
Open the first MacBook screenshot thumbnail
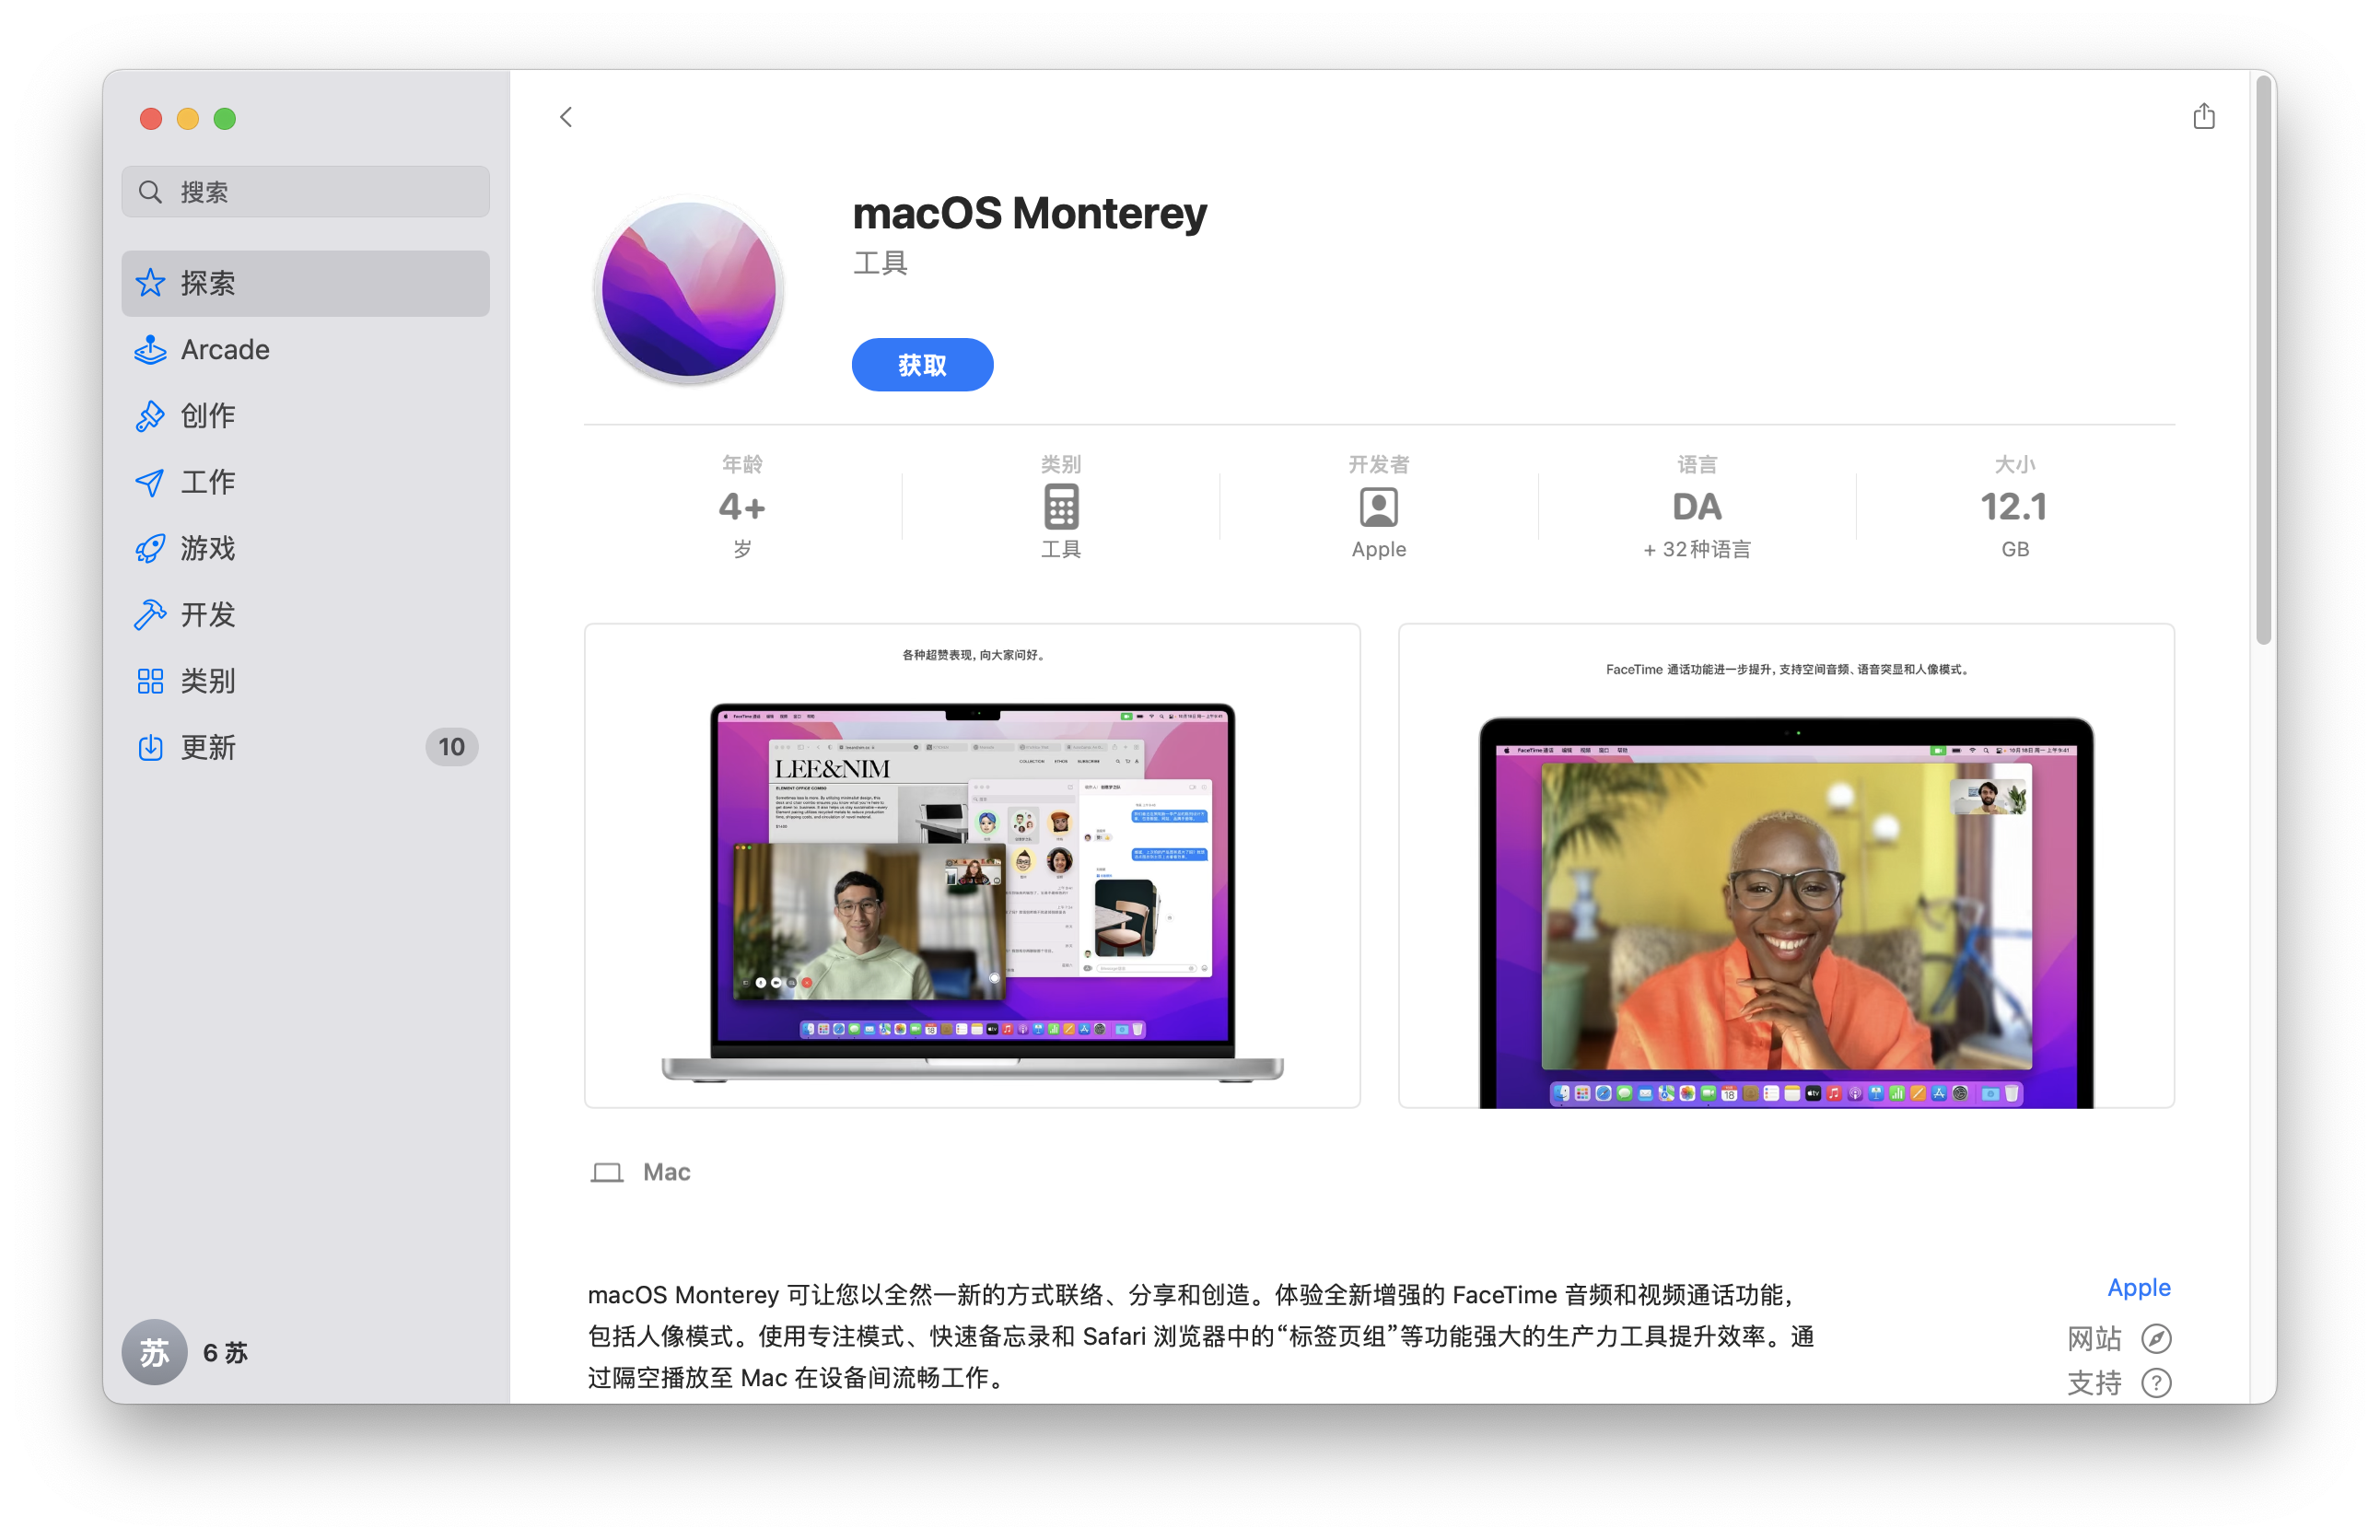[x=971, y=866]
